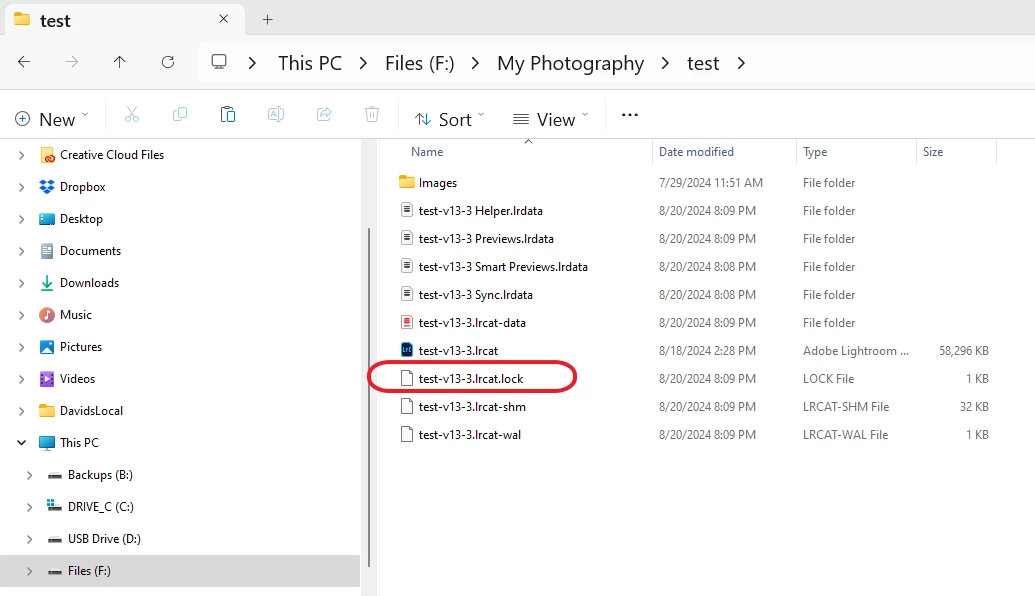Select DavidsLocal in navigation pane

point(91,411)
